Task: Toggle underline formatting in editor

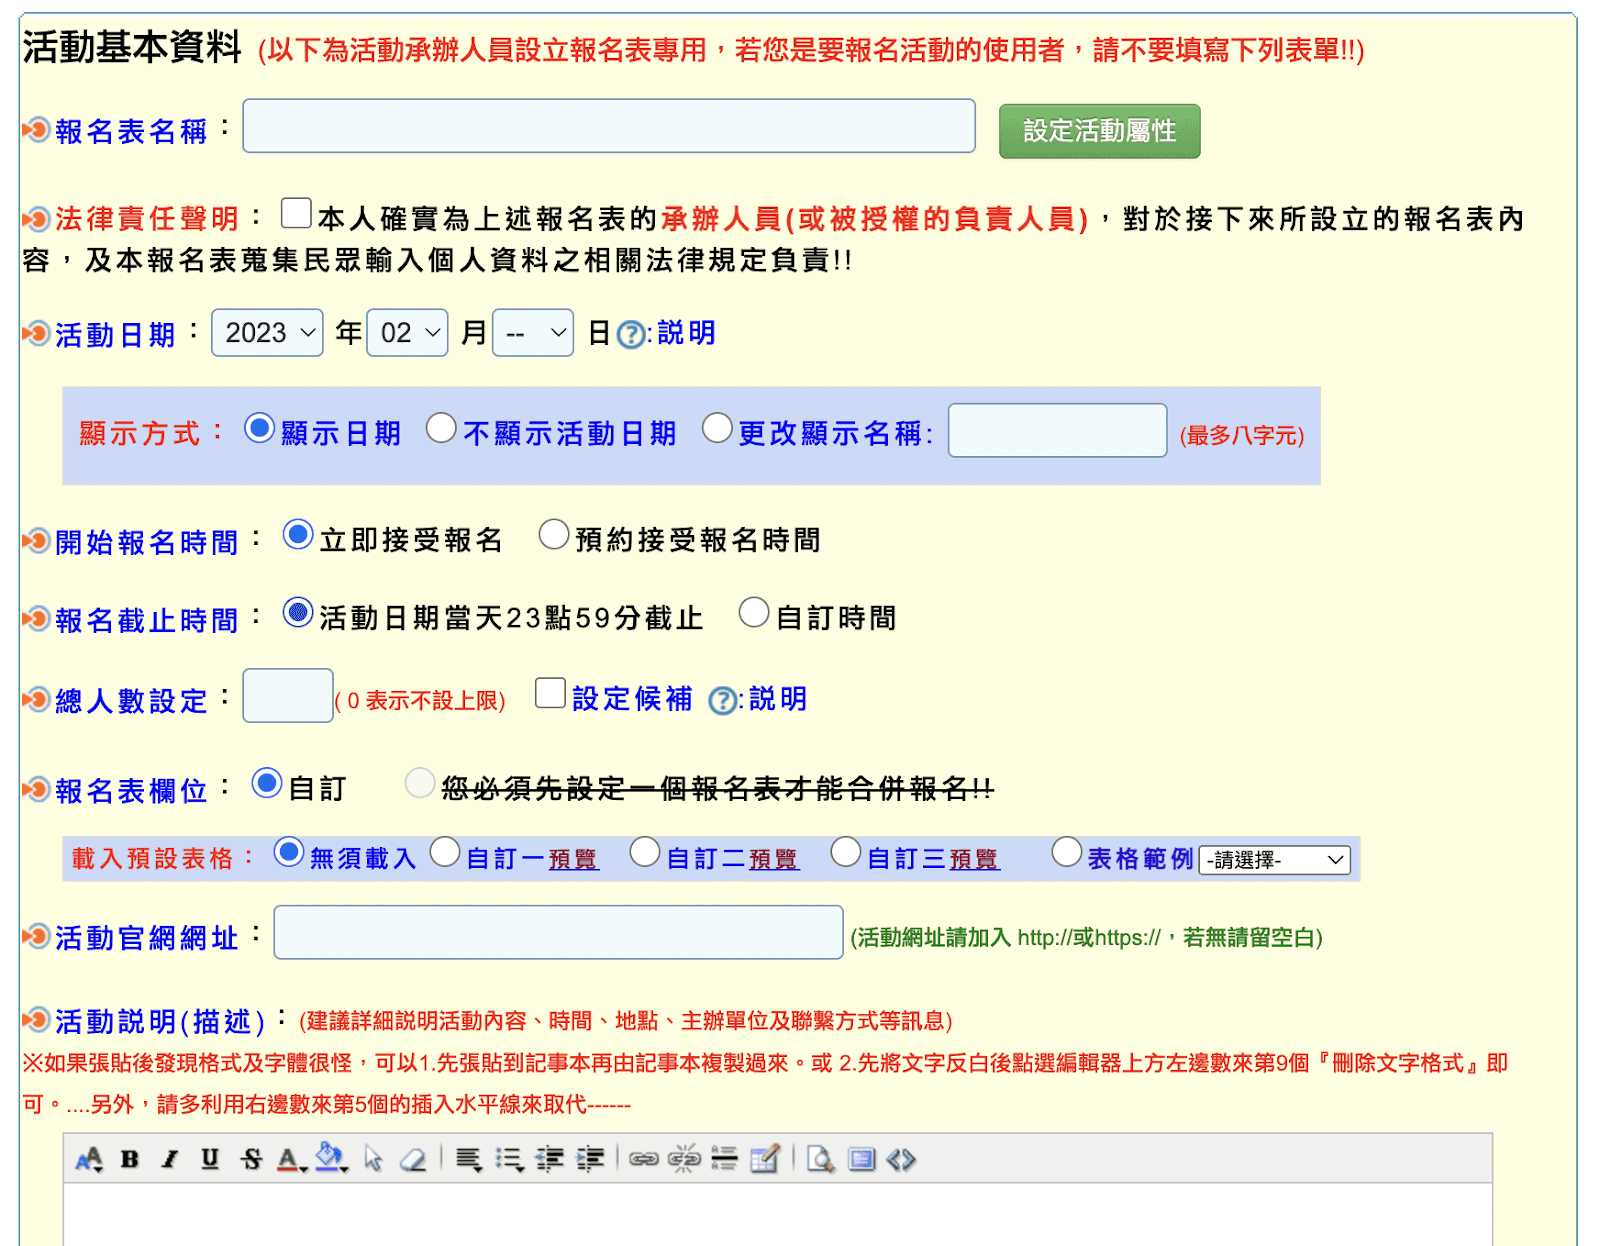Action: (x=210, y=1159)
